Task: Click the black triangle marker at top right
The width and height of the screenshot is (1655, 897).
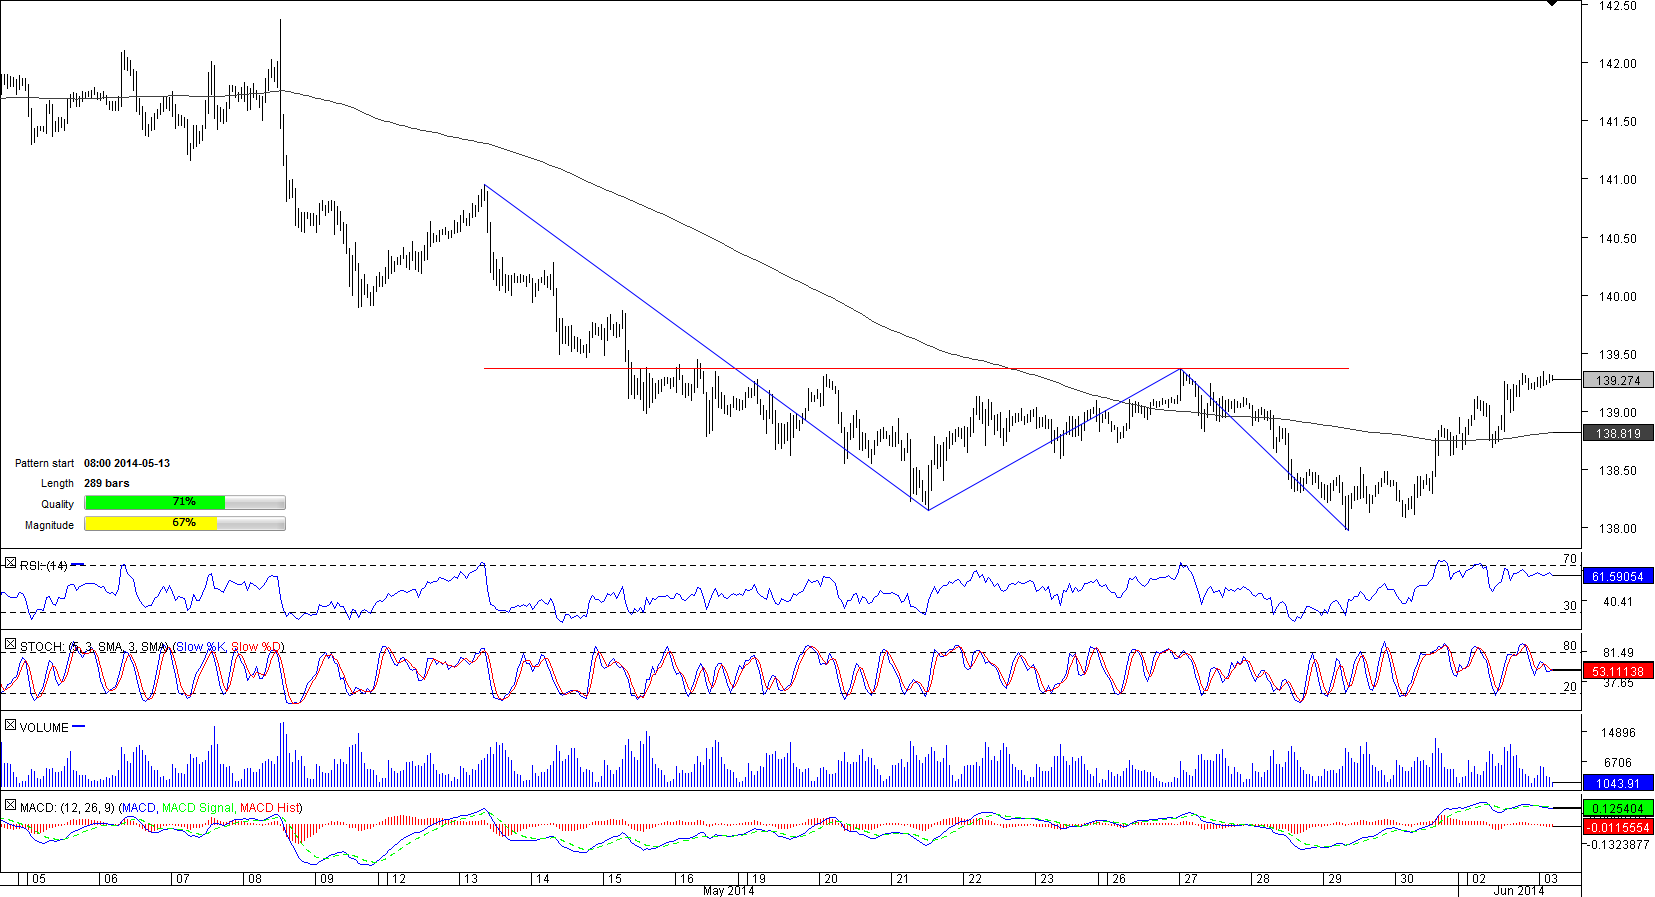Action: click(1552, 4)
